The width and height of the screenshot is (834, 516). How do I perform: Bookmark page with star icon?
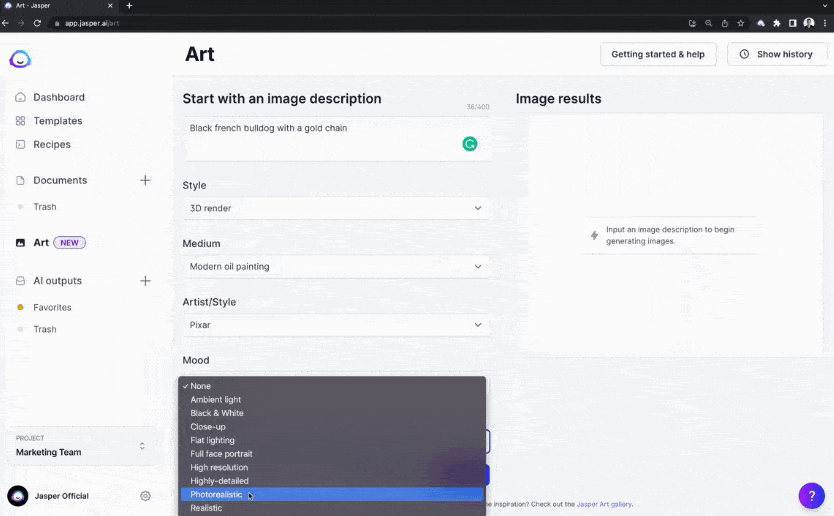coord(740,23)
